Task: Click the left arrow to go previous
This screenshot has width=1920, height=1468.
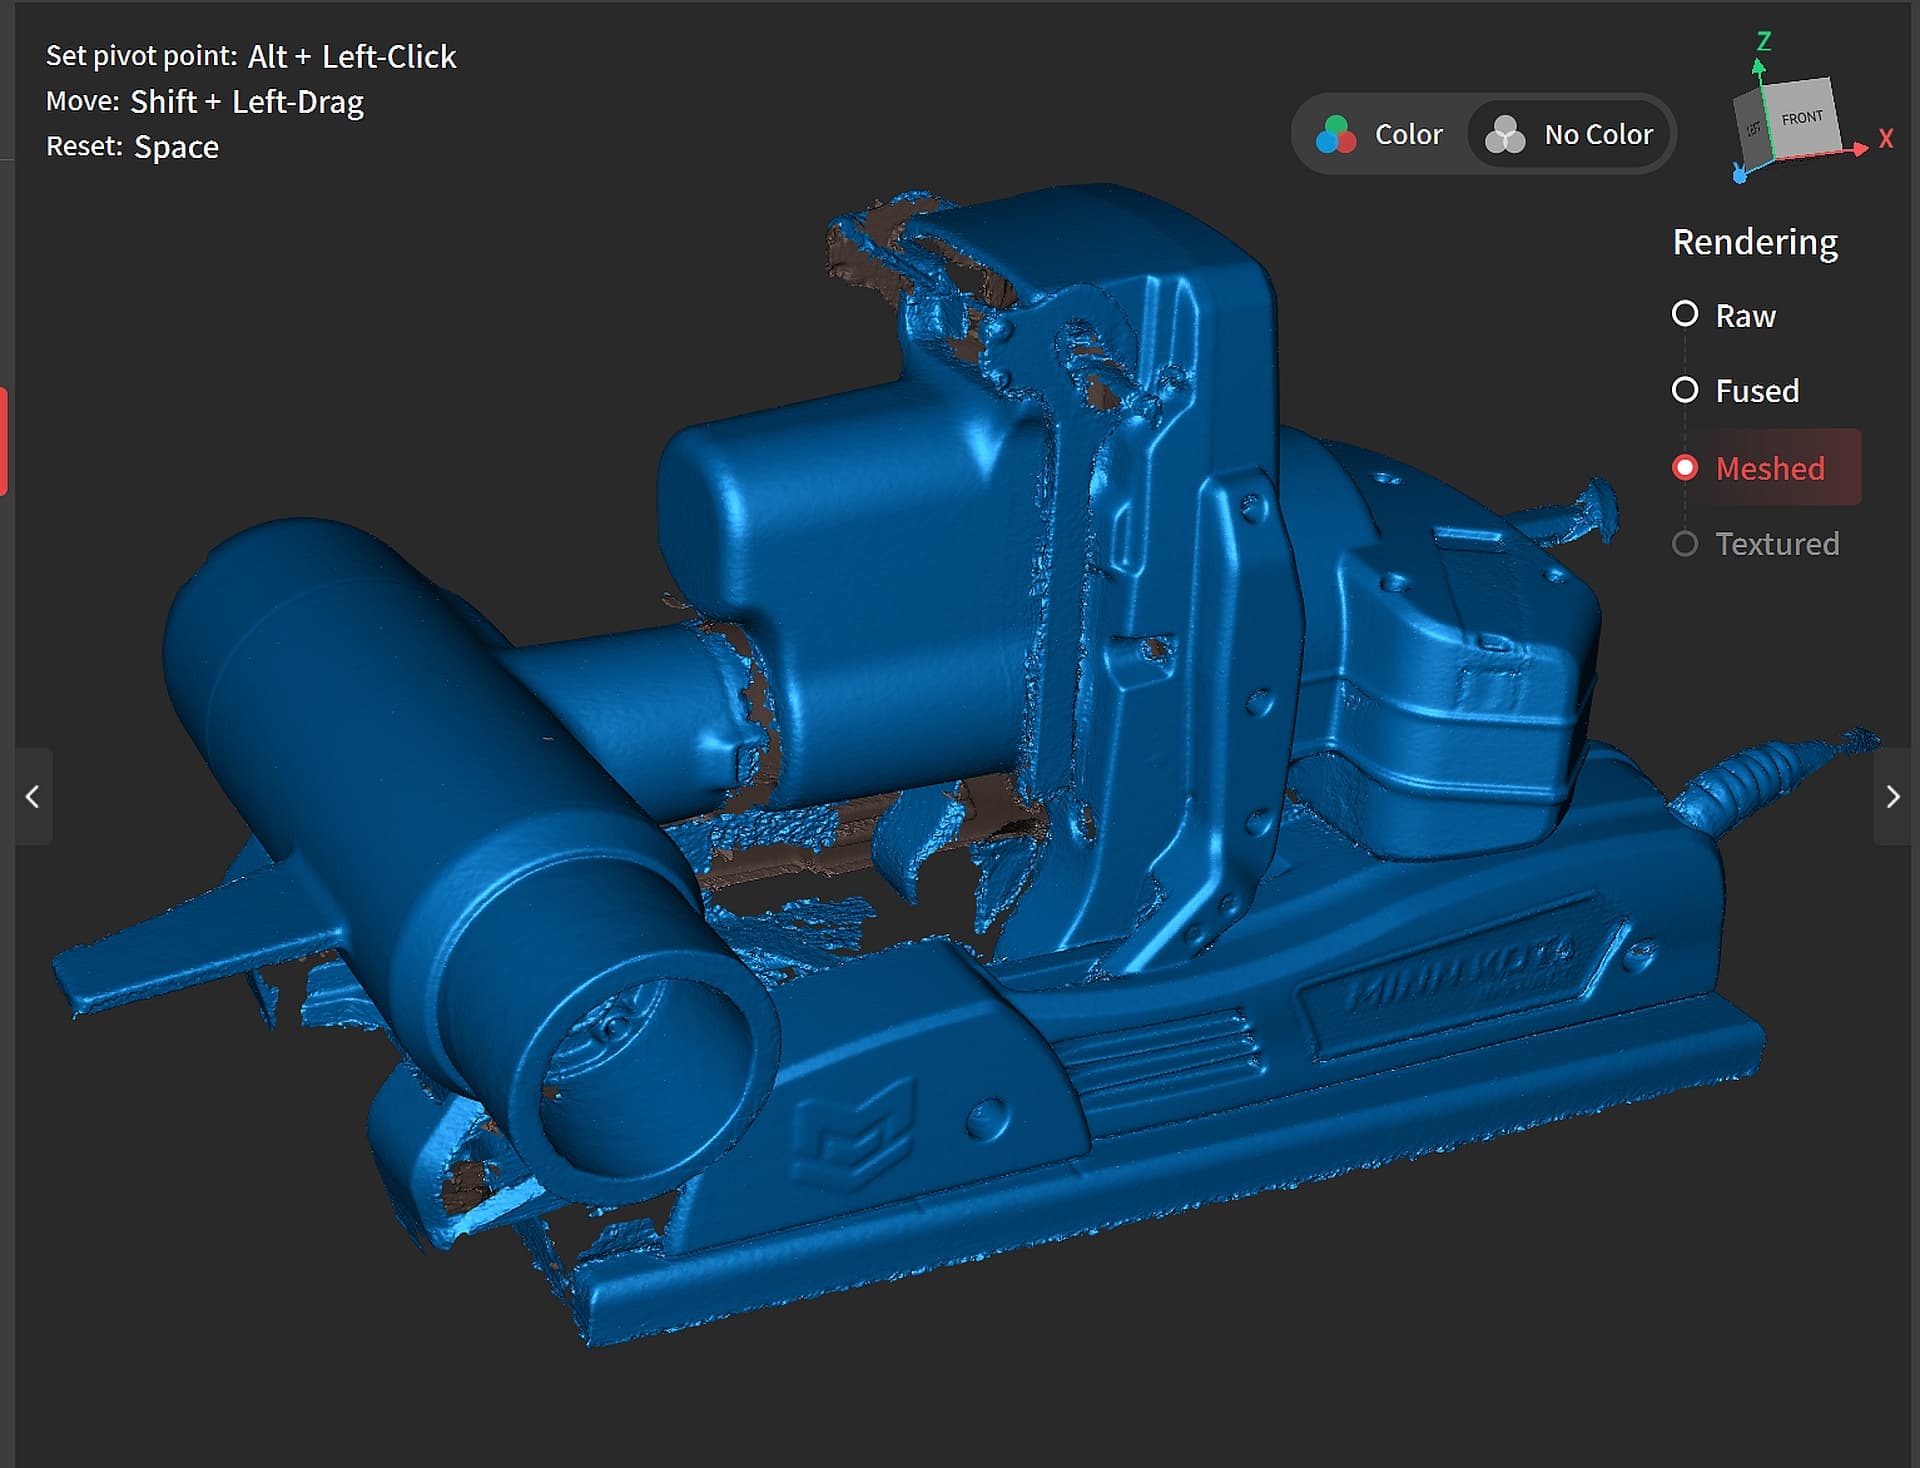Action: tap(32, 796)
